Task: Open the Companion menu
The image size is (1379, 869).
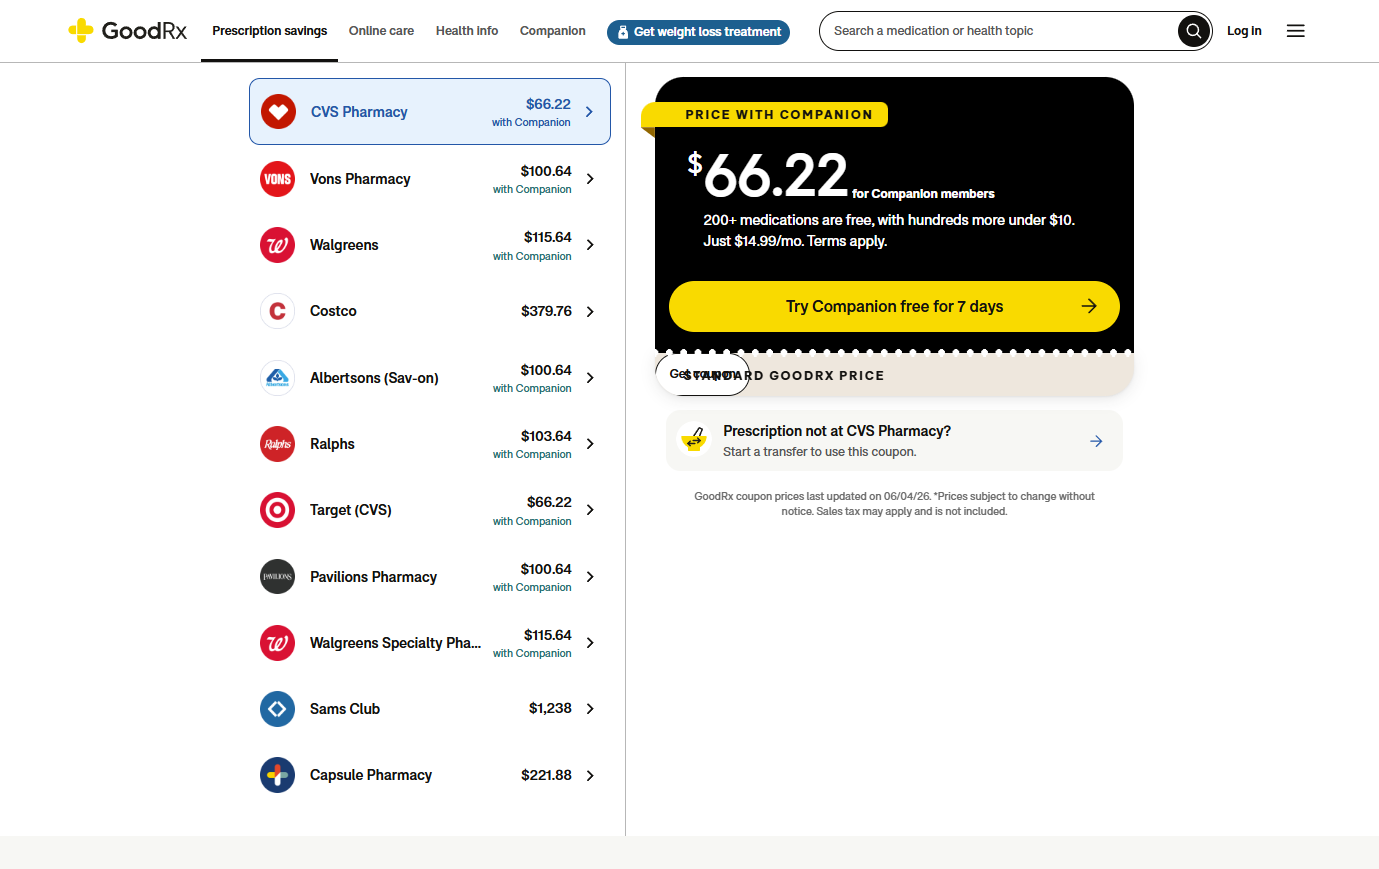Action: point(553,31)
